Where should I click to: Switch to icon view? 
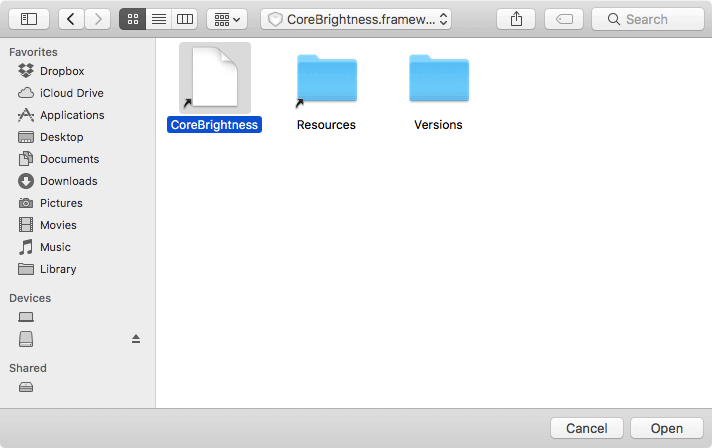click(133, 19)
